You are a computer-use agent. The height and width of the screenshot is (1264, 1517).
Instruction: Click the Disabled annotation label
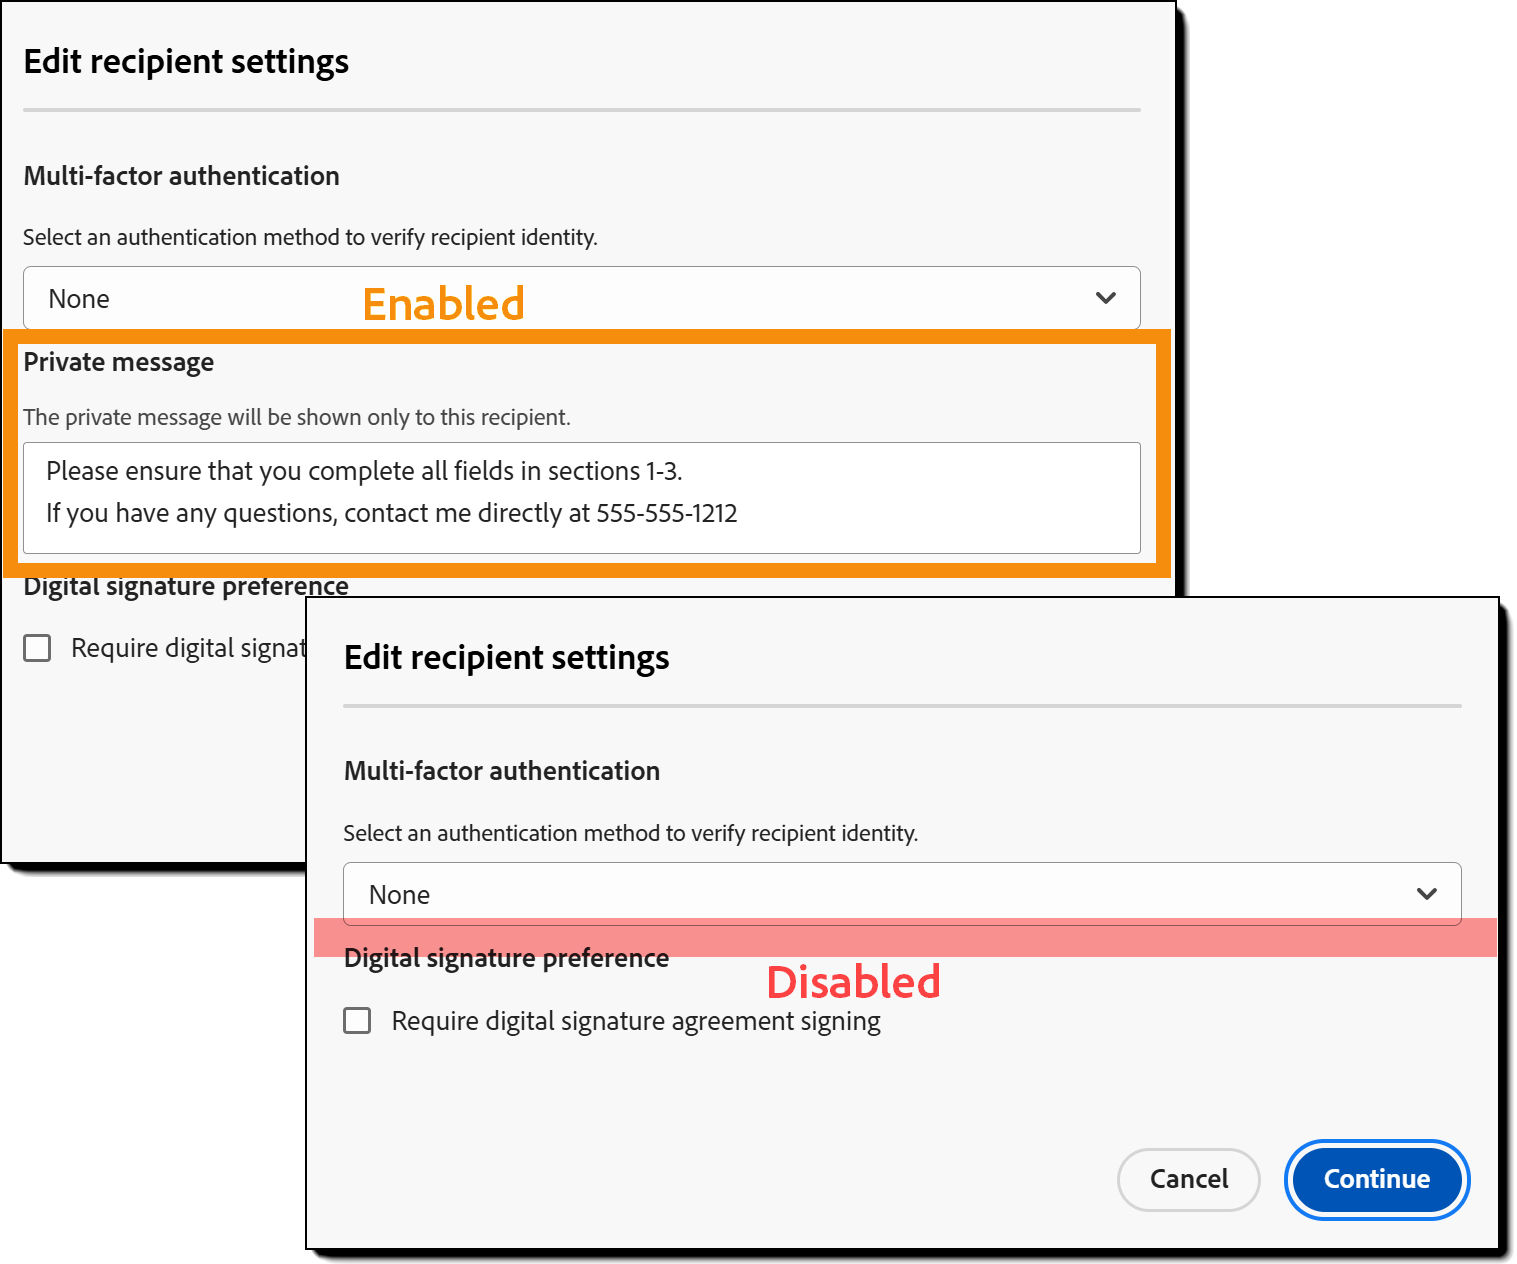tap(853, 981)
